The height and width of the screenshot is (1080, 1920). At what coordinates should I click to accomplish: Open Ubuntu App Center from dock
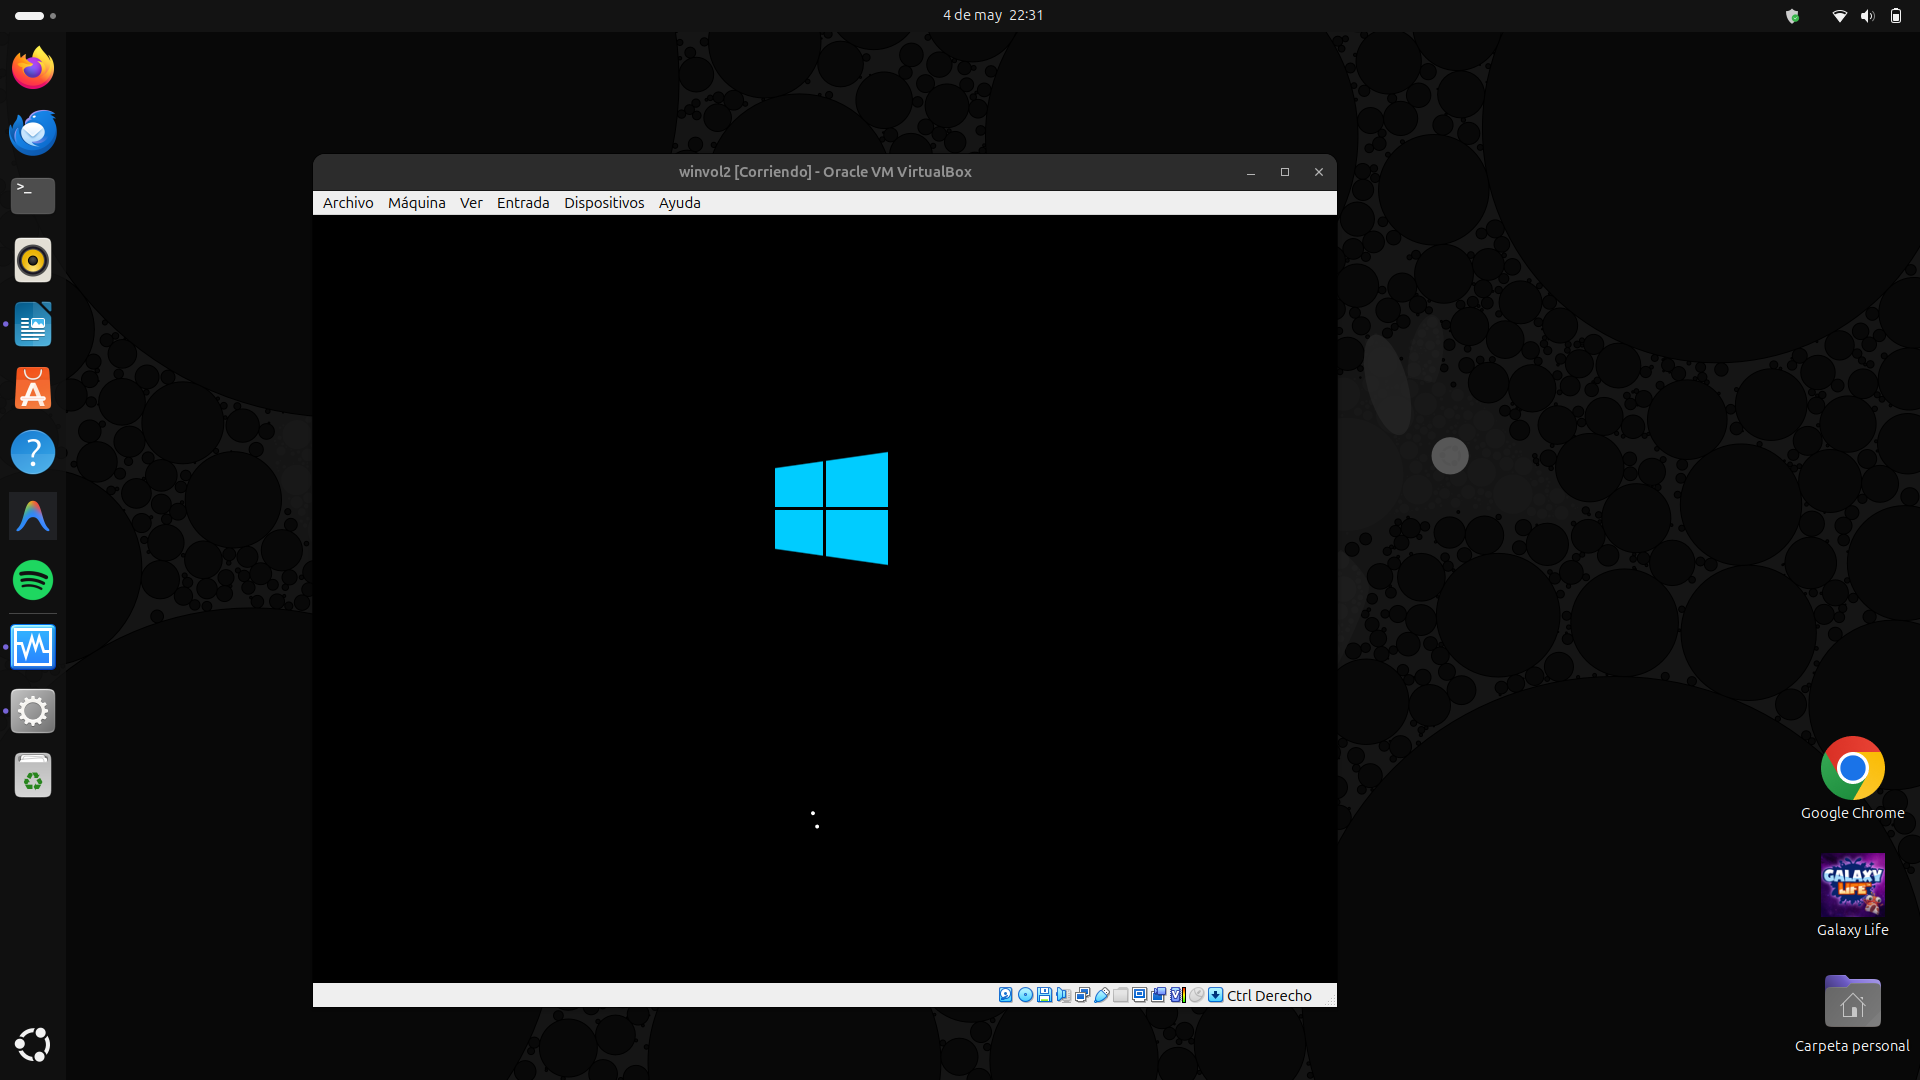[x=33, y=388]
